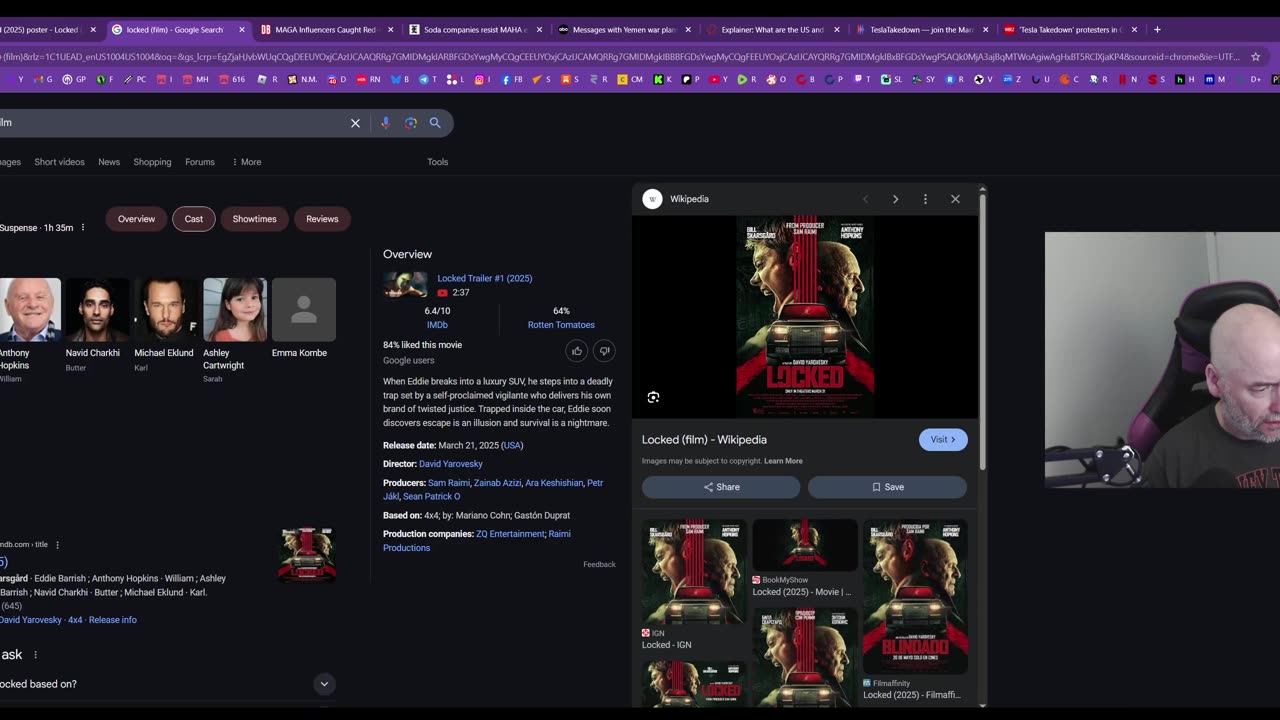Screen dimensions: 1280x720
Task: Clear the search box with the X icon
Action: [355, 123]
